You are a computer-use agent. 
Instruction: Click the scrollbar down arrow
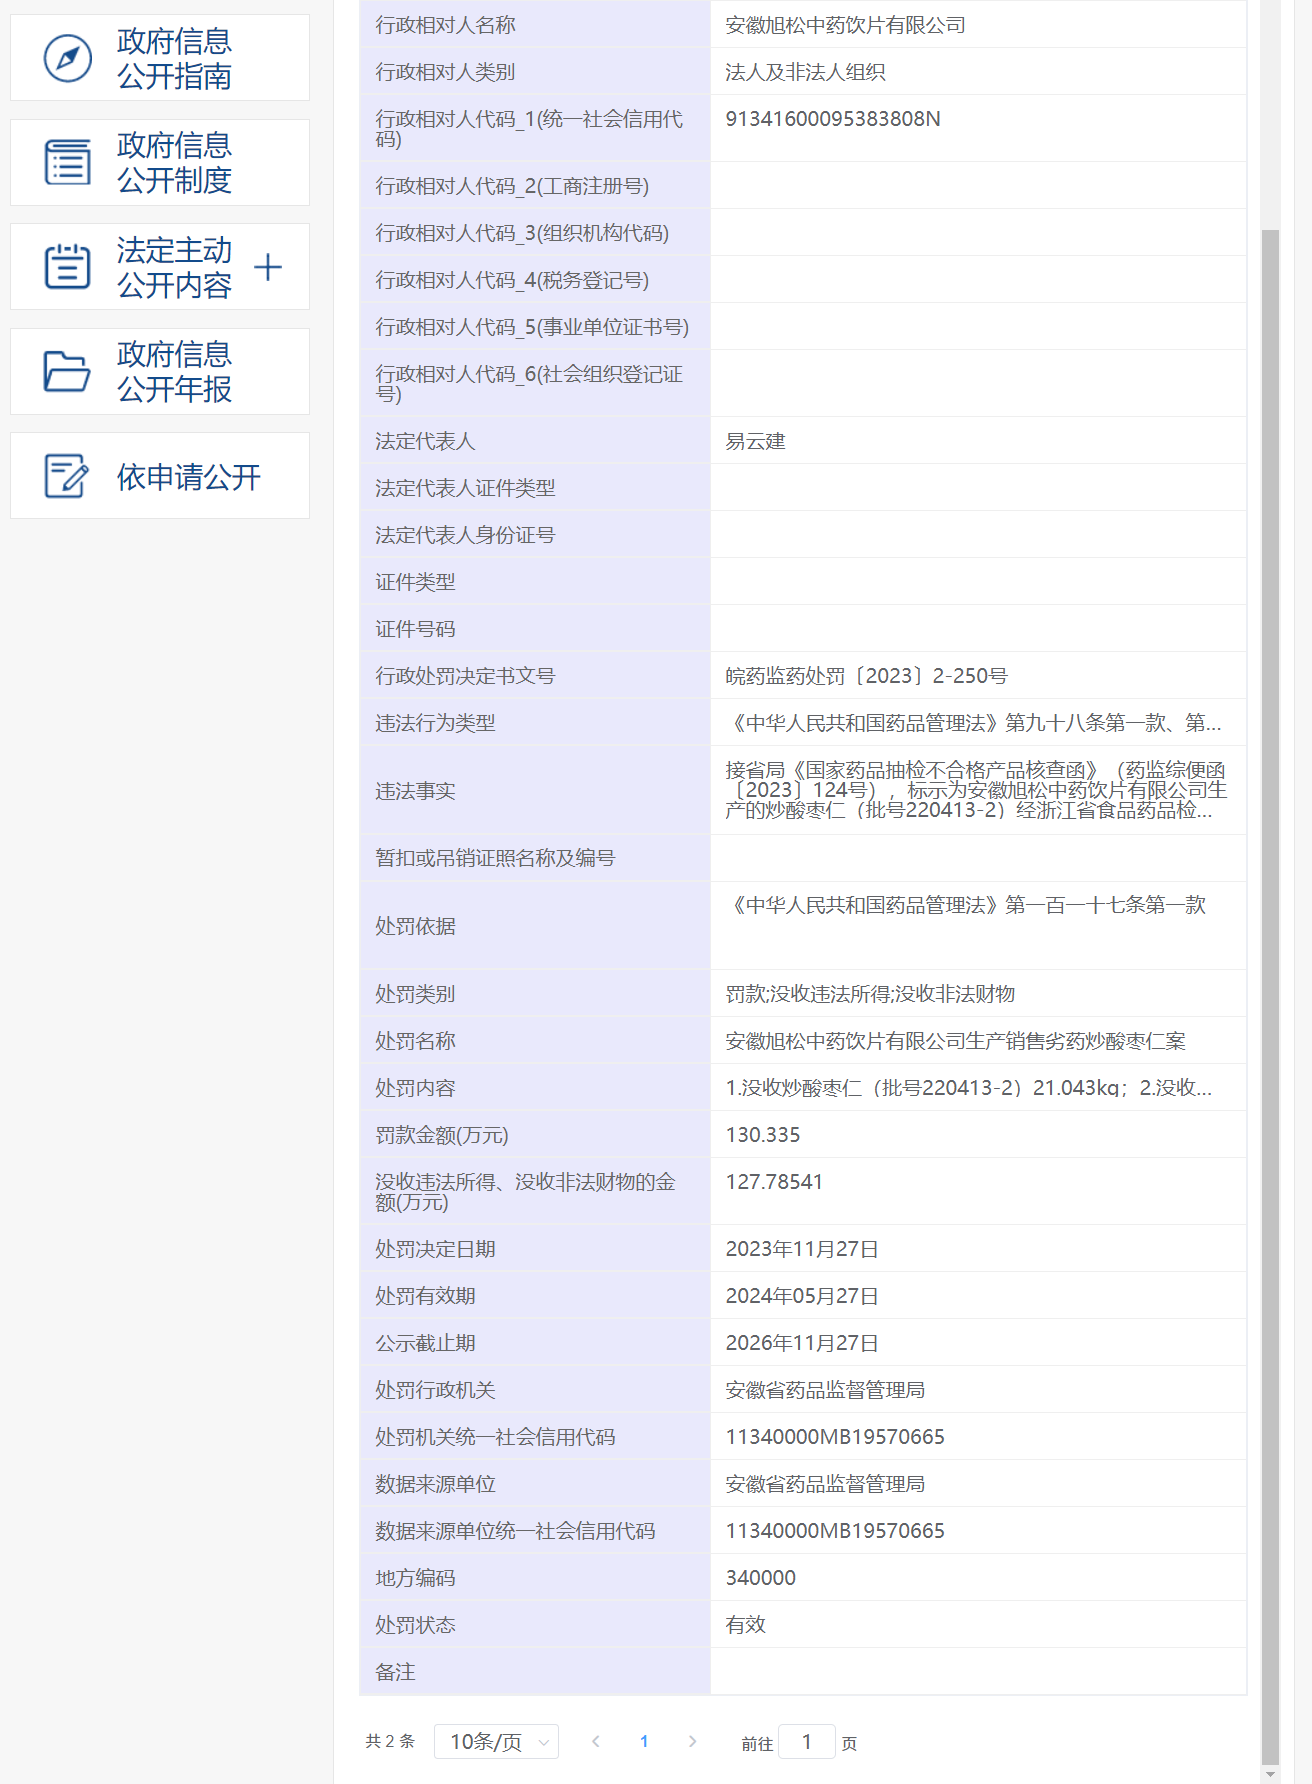pos(1270,1774)
